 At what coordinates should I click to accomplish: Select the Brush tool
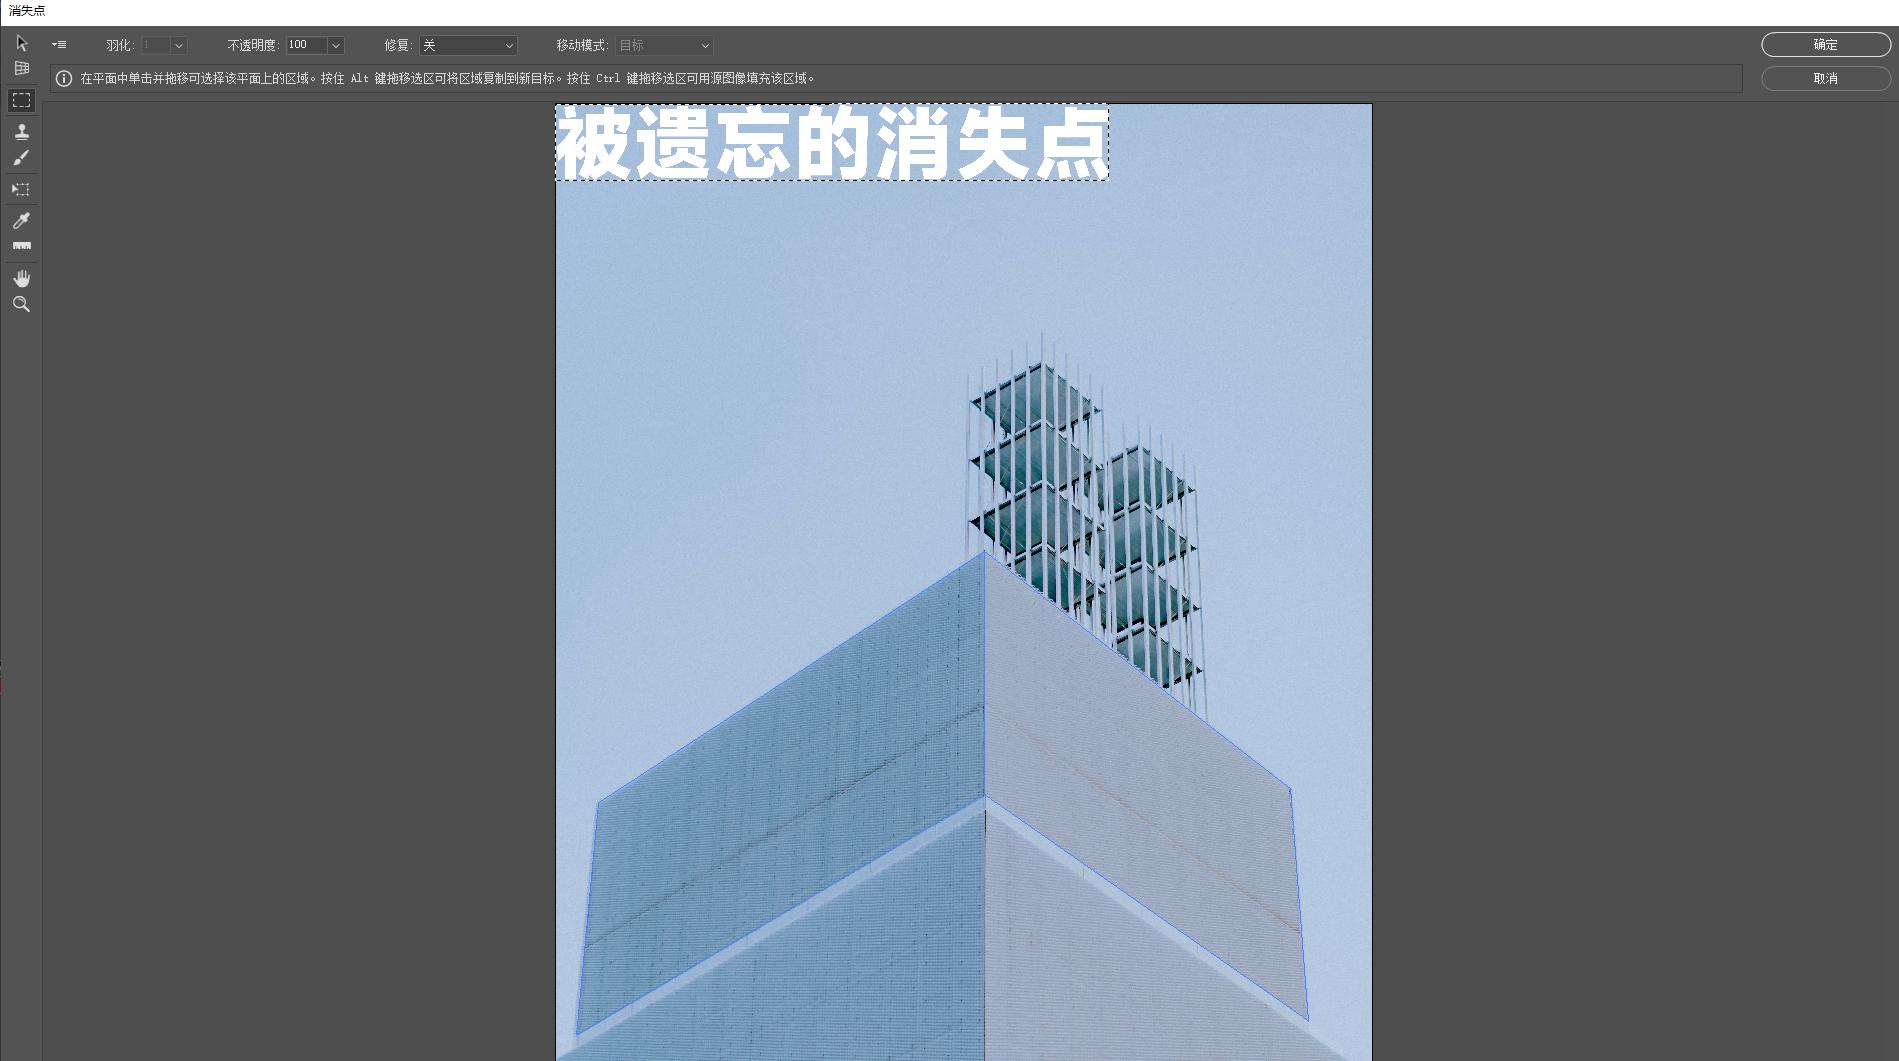coord(21,158)
